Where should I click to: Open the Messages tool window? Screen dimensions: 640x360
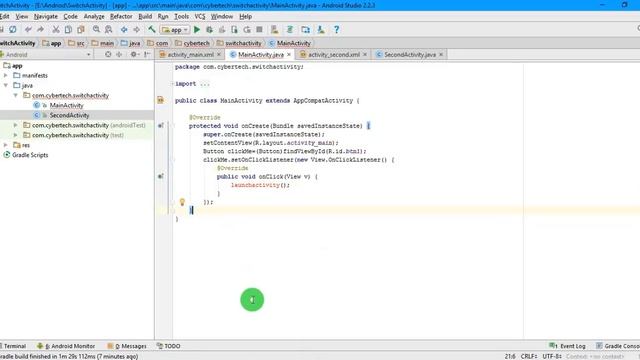point(127,346)
